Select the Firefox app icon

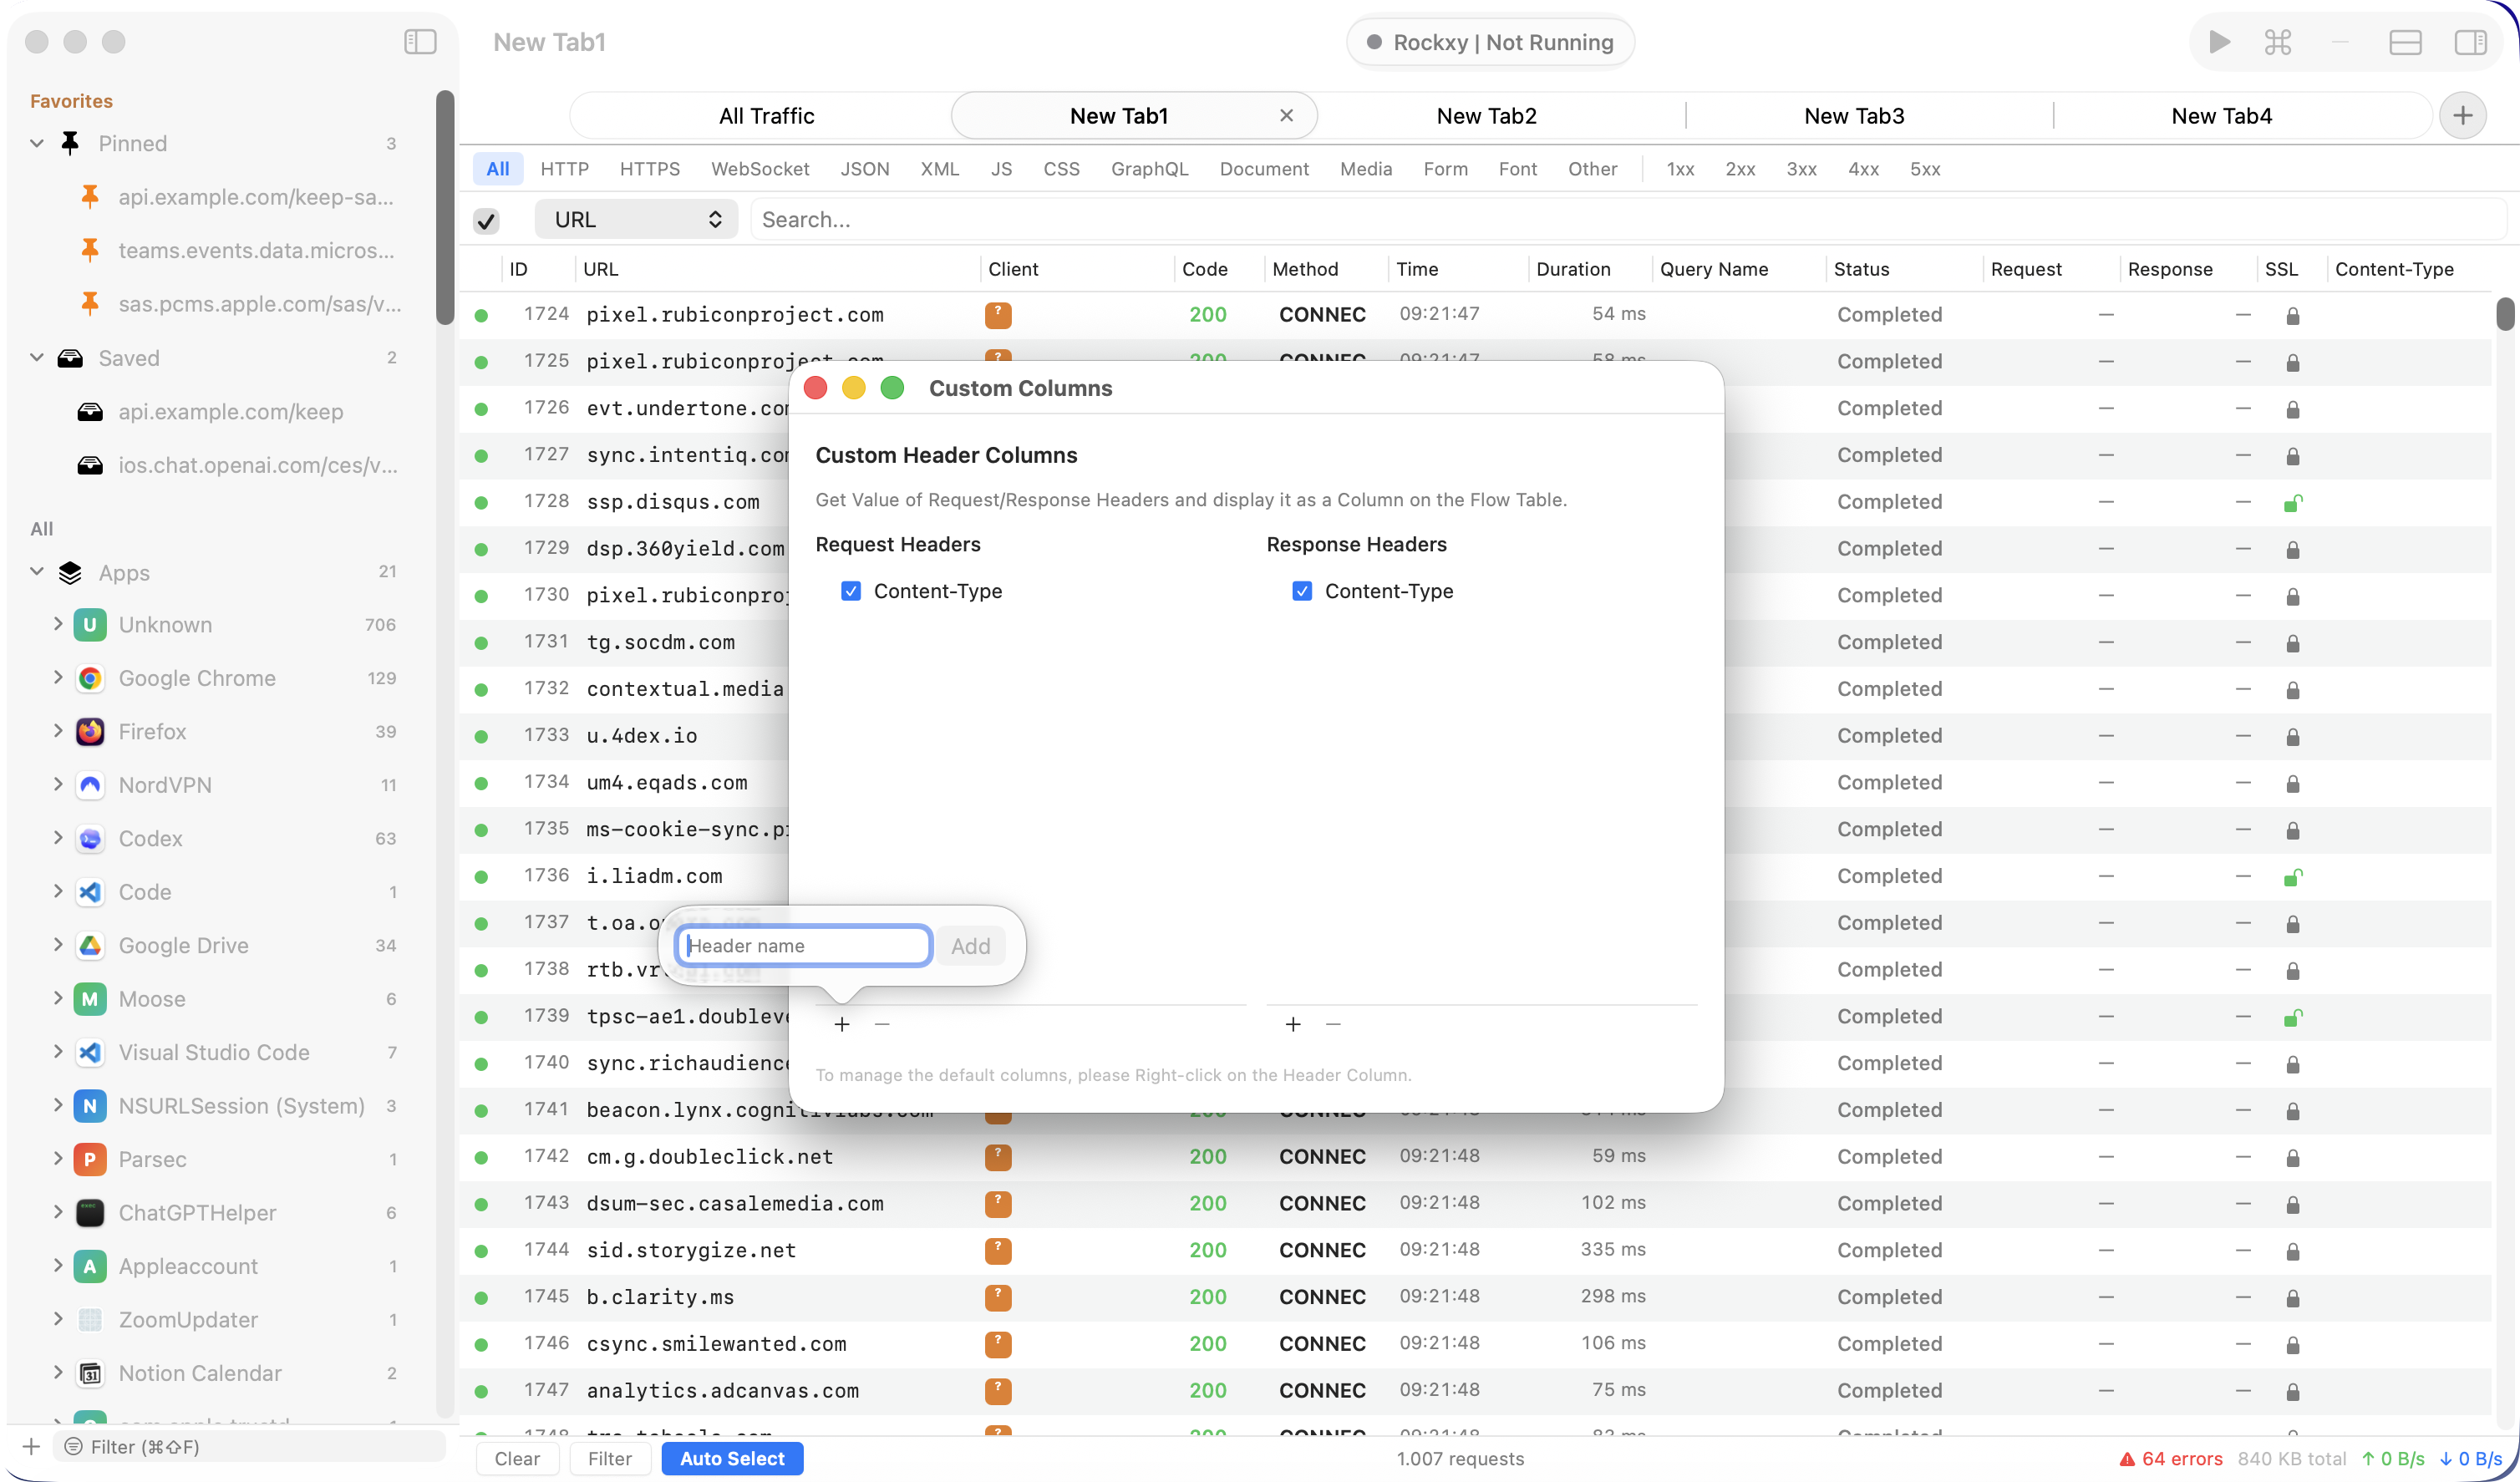click(x=90, y=732)
